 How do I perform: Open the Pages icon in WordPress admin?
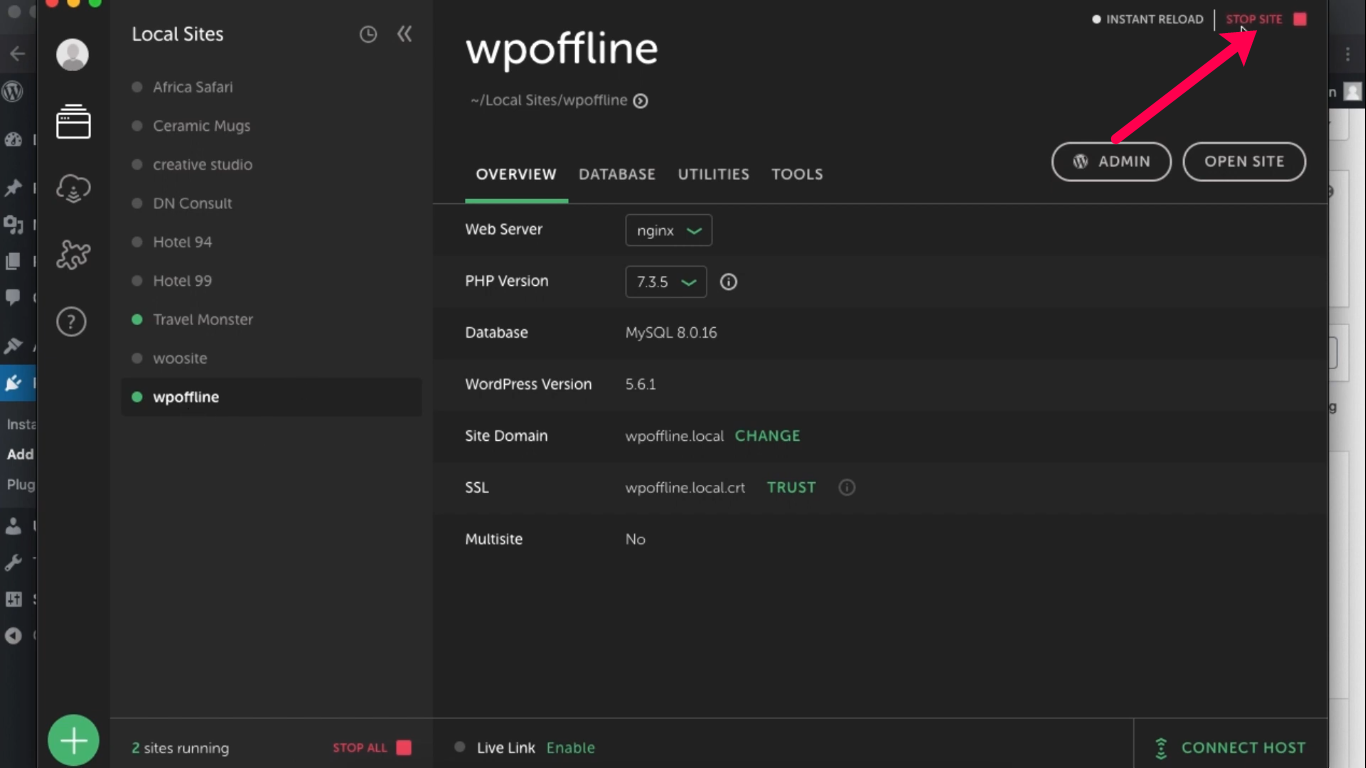[13, 261]
